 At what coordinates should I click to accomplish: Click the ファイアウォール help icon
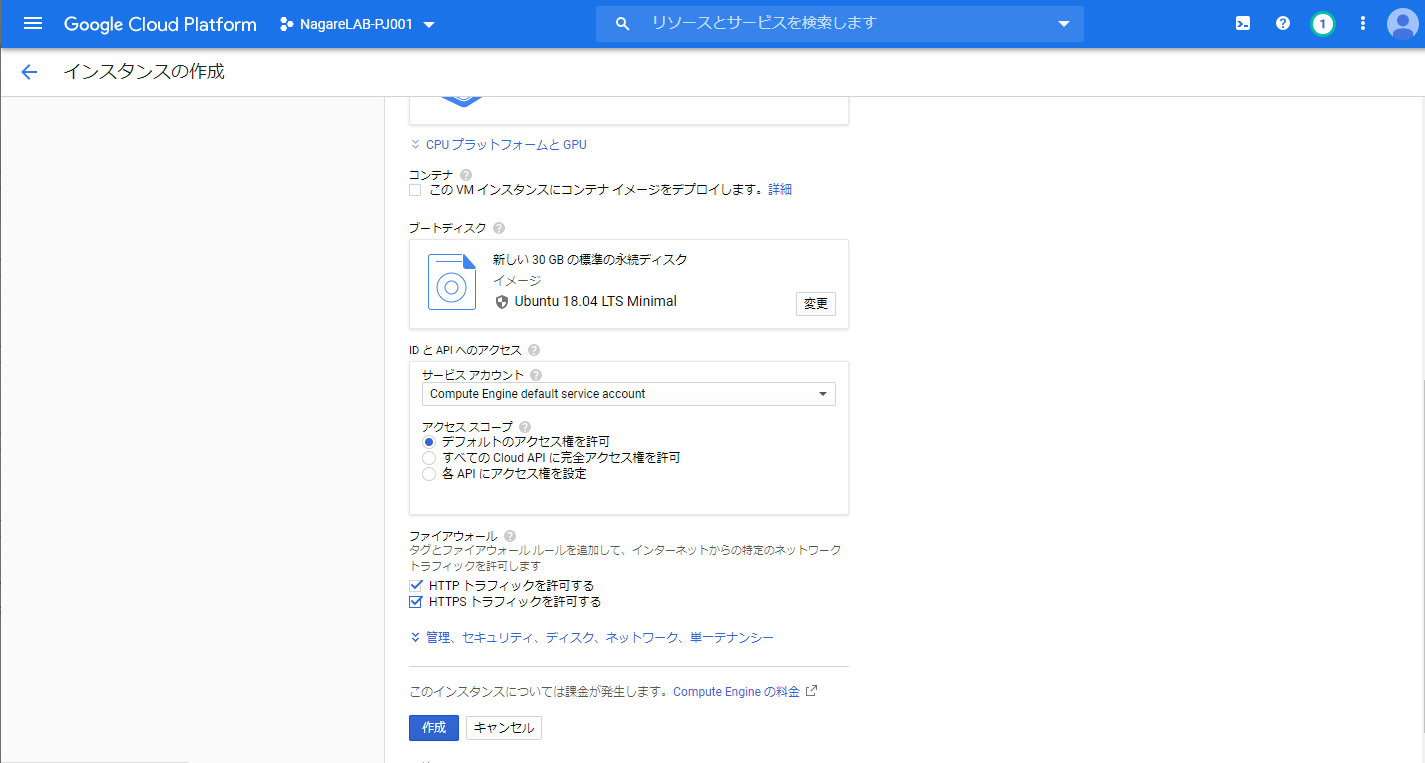[x=510, y=536]
